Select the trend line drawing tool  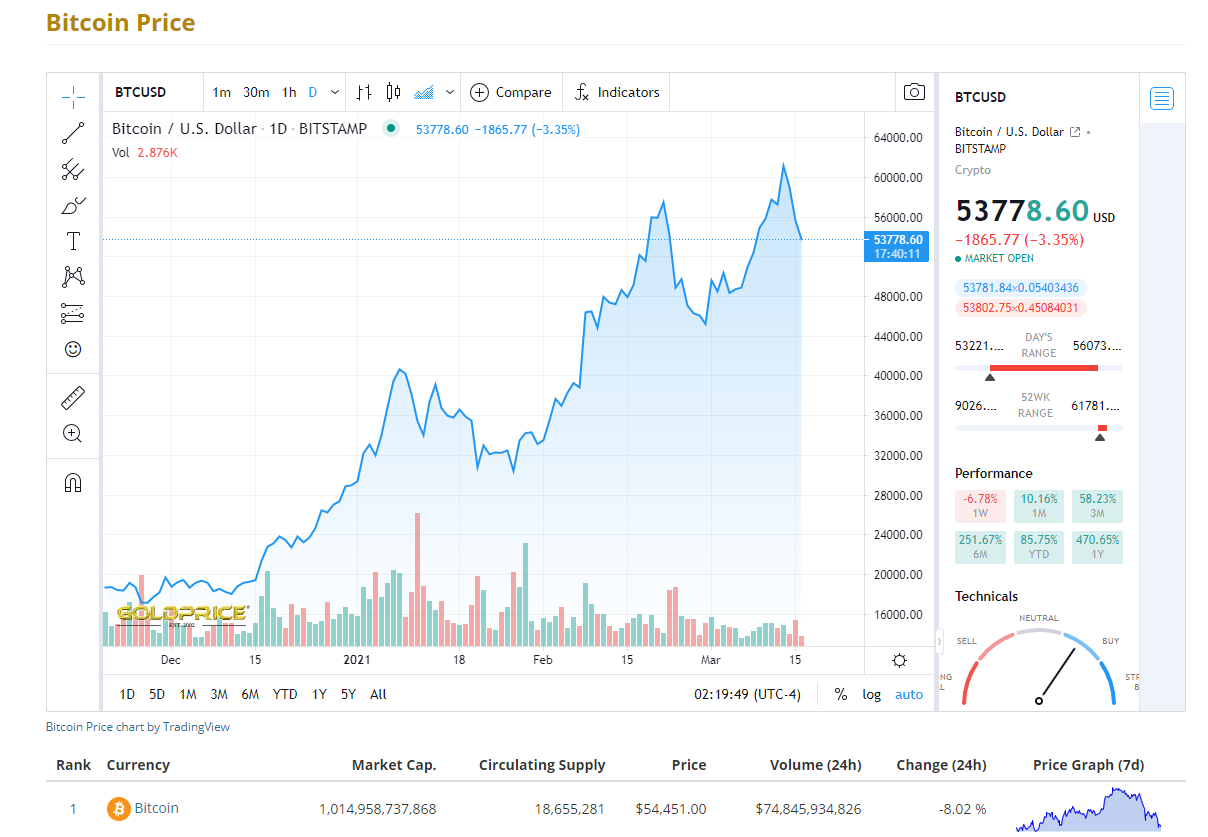(x=73, y=133)
